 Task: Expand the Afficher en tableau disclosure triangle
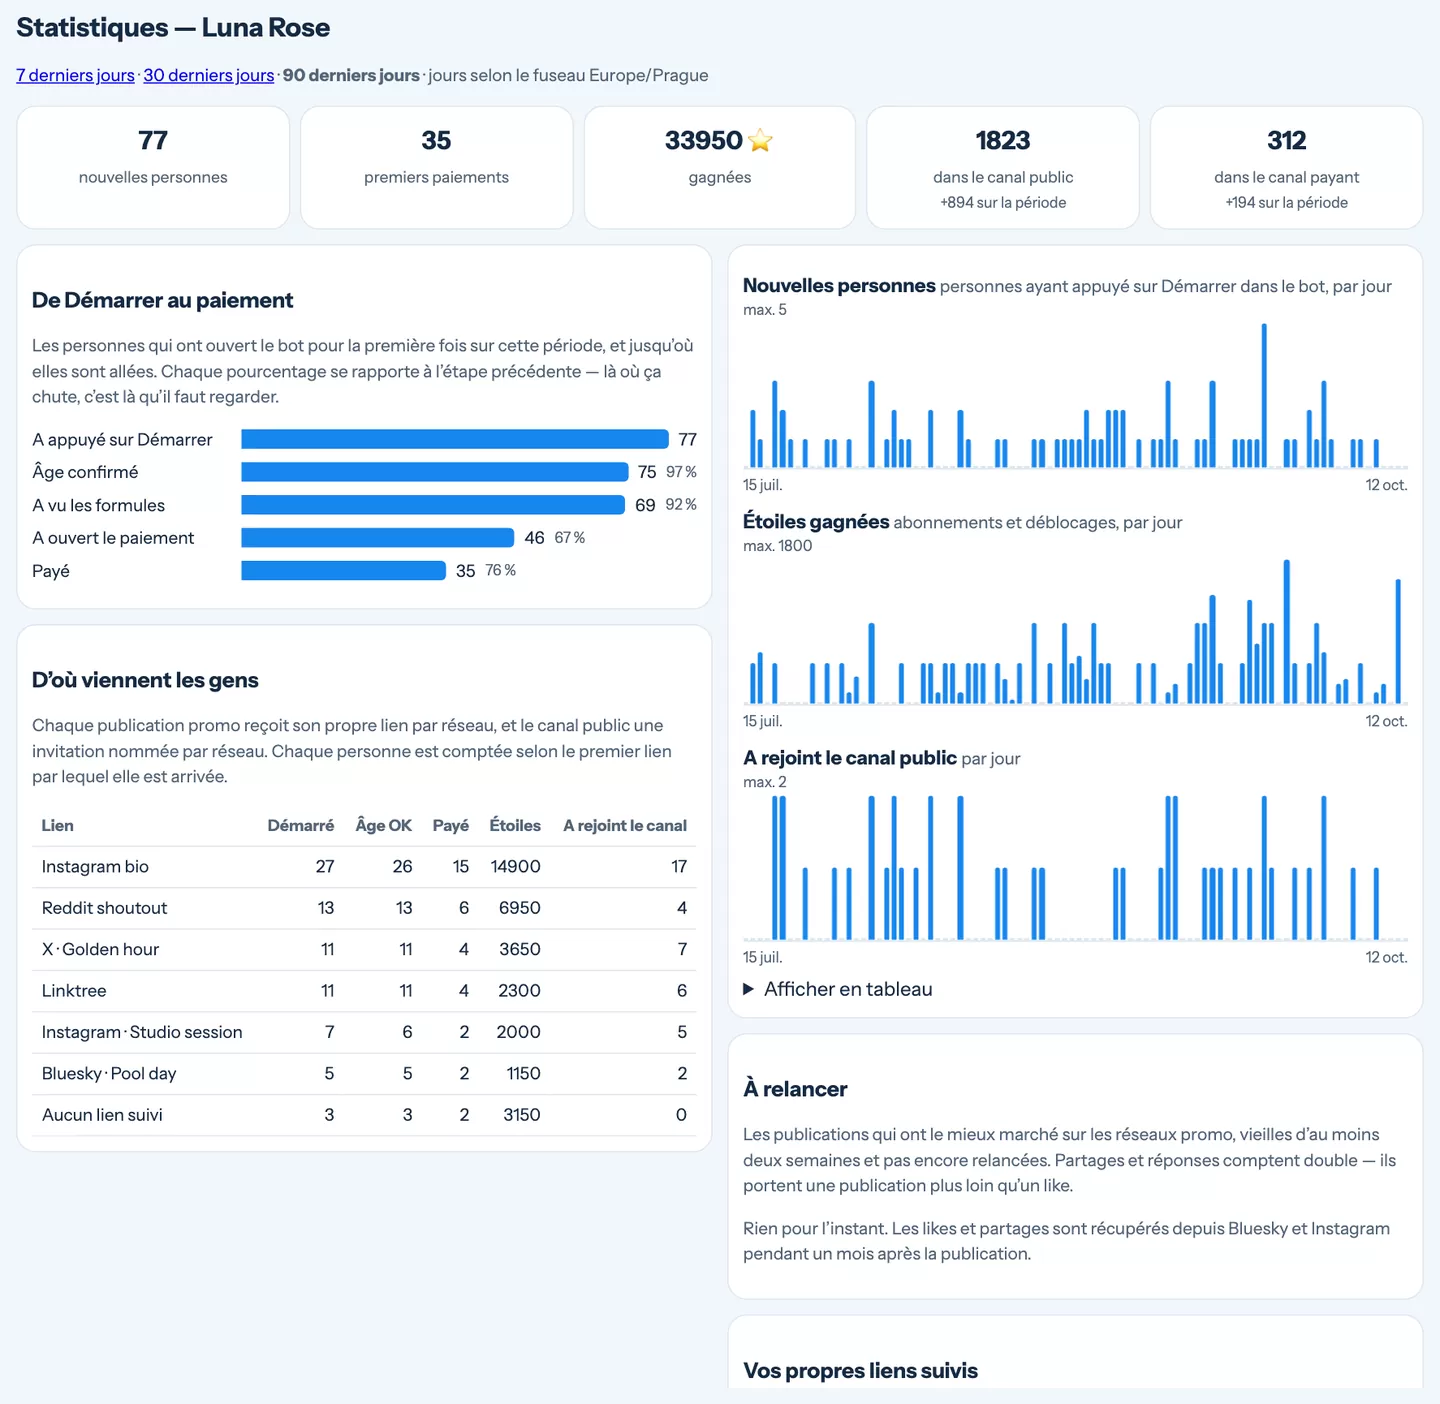748,989
